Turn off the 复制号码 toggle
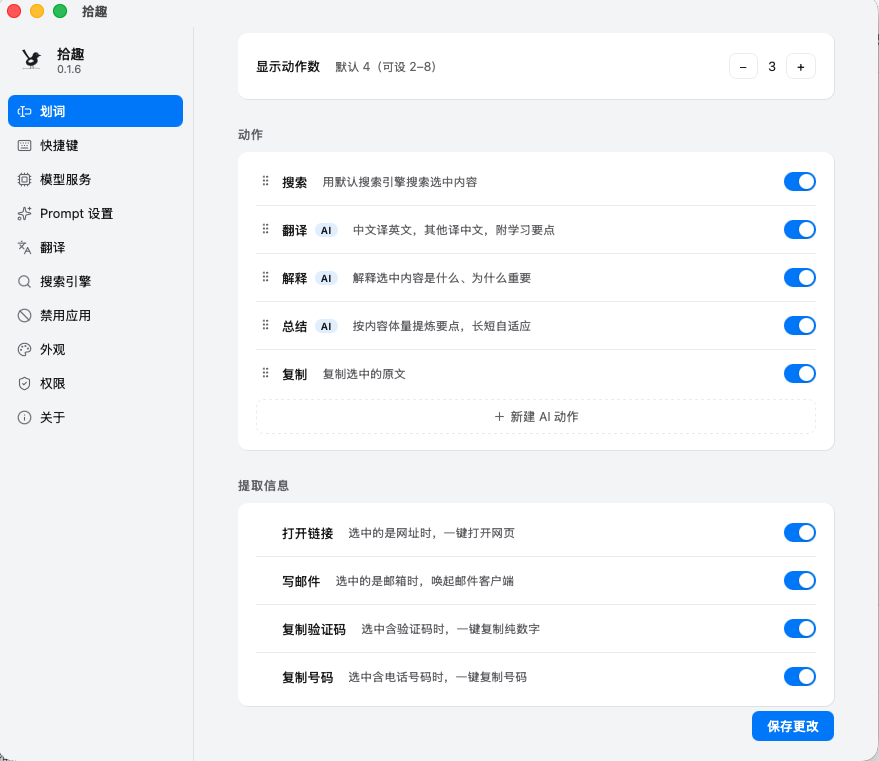 click(x=799, y=676)
